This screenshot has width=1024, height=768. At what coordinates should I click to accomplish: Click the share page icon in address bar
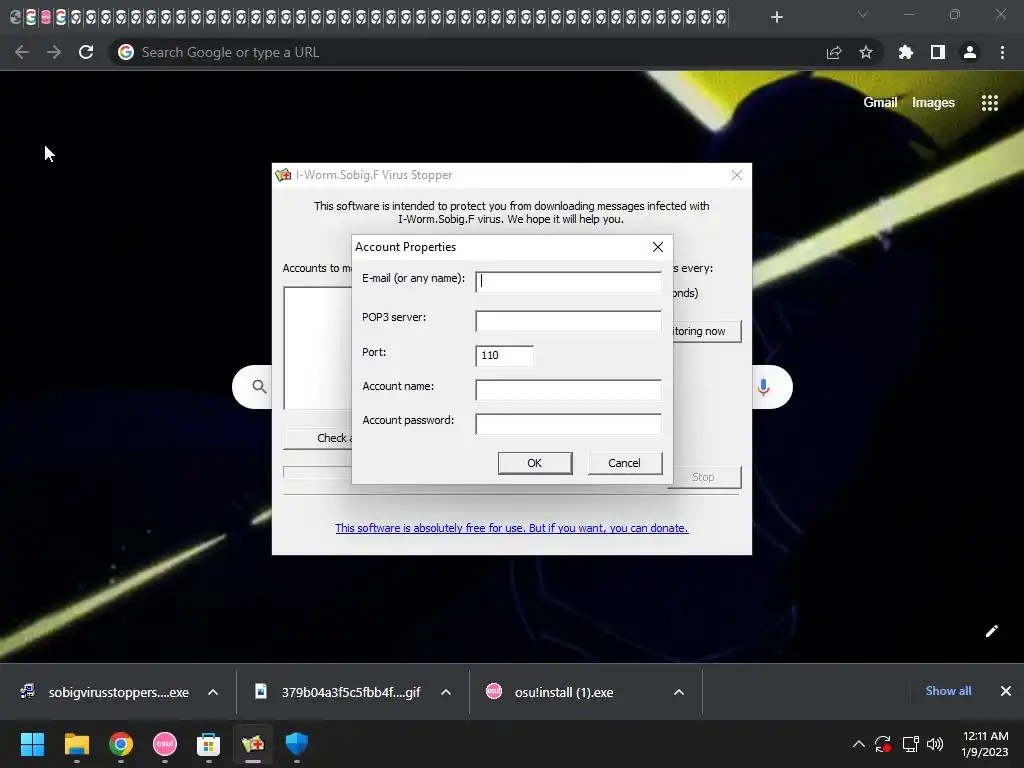pos(833,52)
